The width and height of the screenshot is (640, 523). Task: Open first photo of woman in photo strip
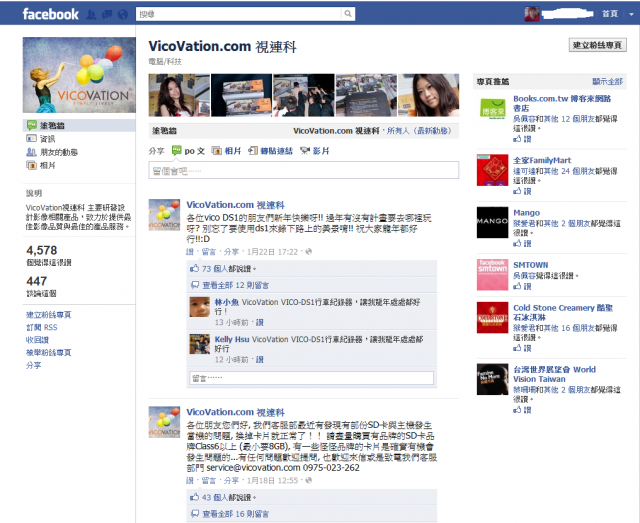pos(179,95)
